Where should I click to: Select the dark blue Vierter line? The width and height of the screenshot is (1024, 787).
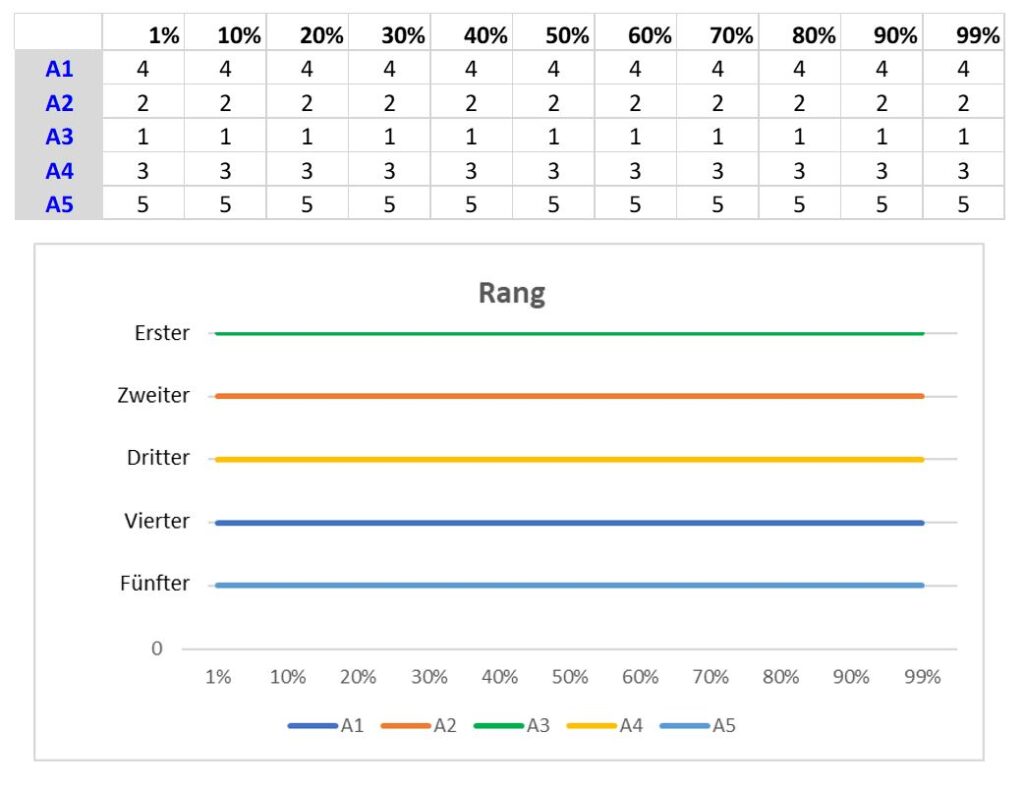569,522
